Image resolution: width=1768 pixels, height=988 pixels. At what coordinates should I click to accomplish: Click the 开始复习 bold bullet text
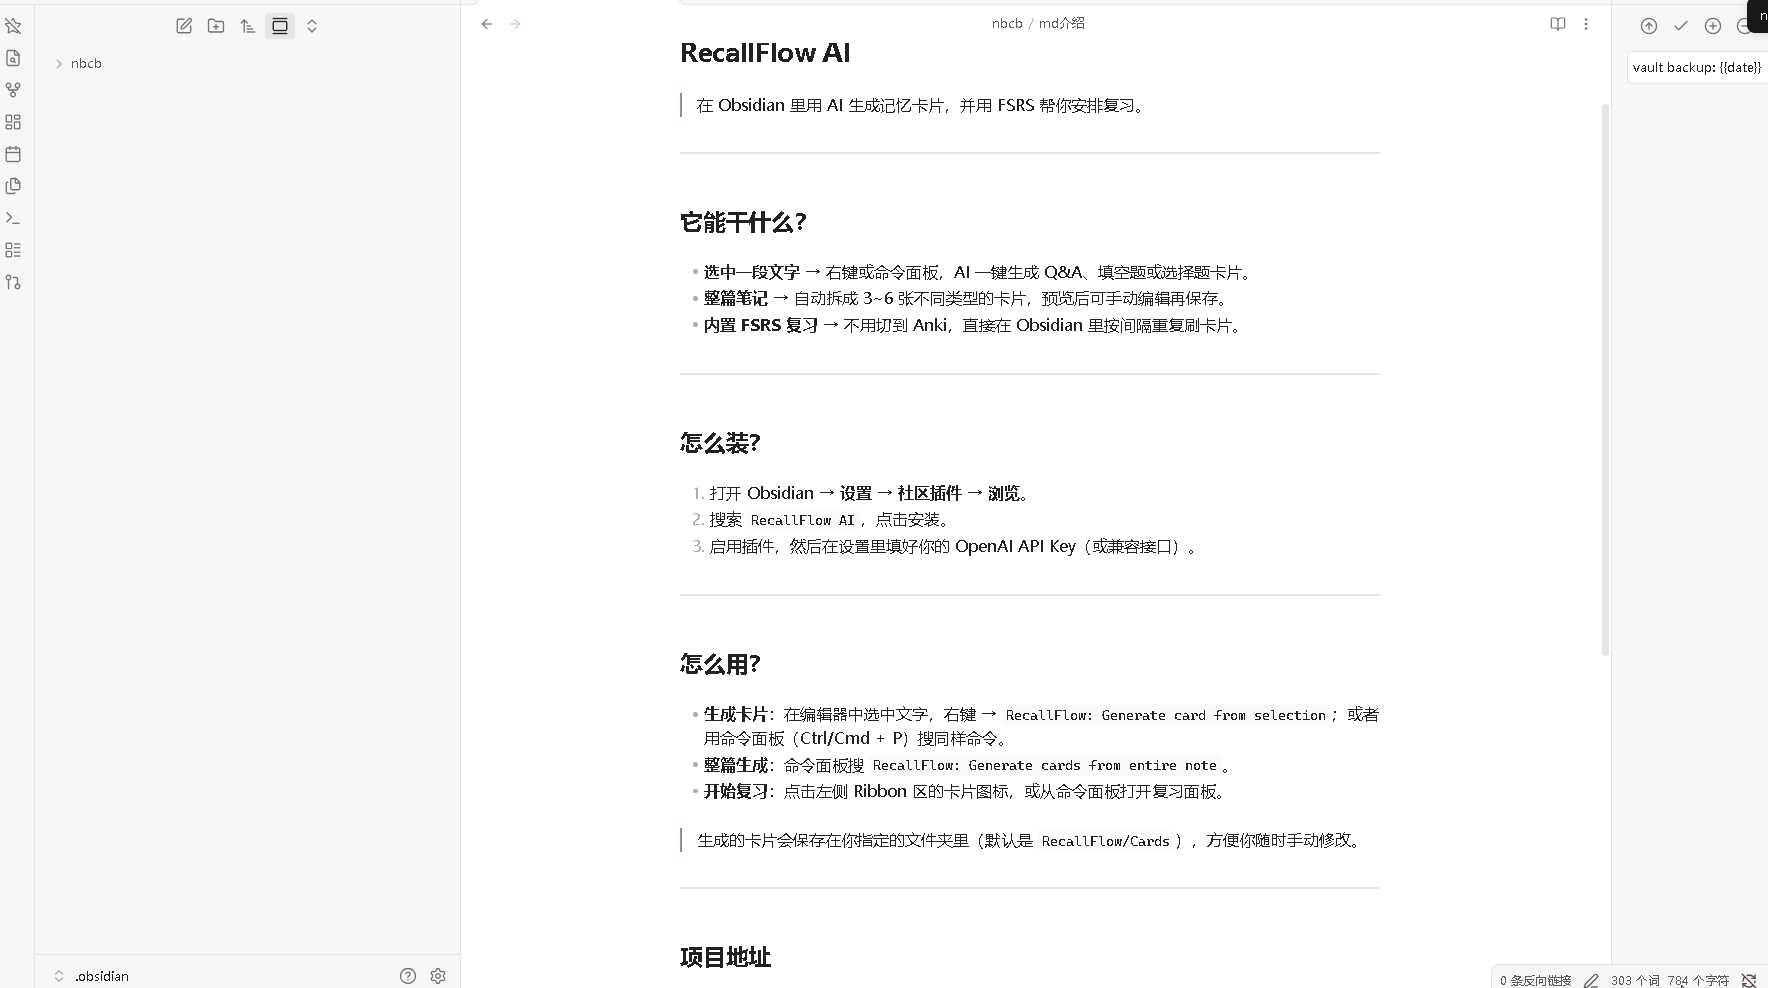tap(736, 791)
